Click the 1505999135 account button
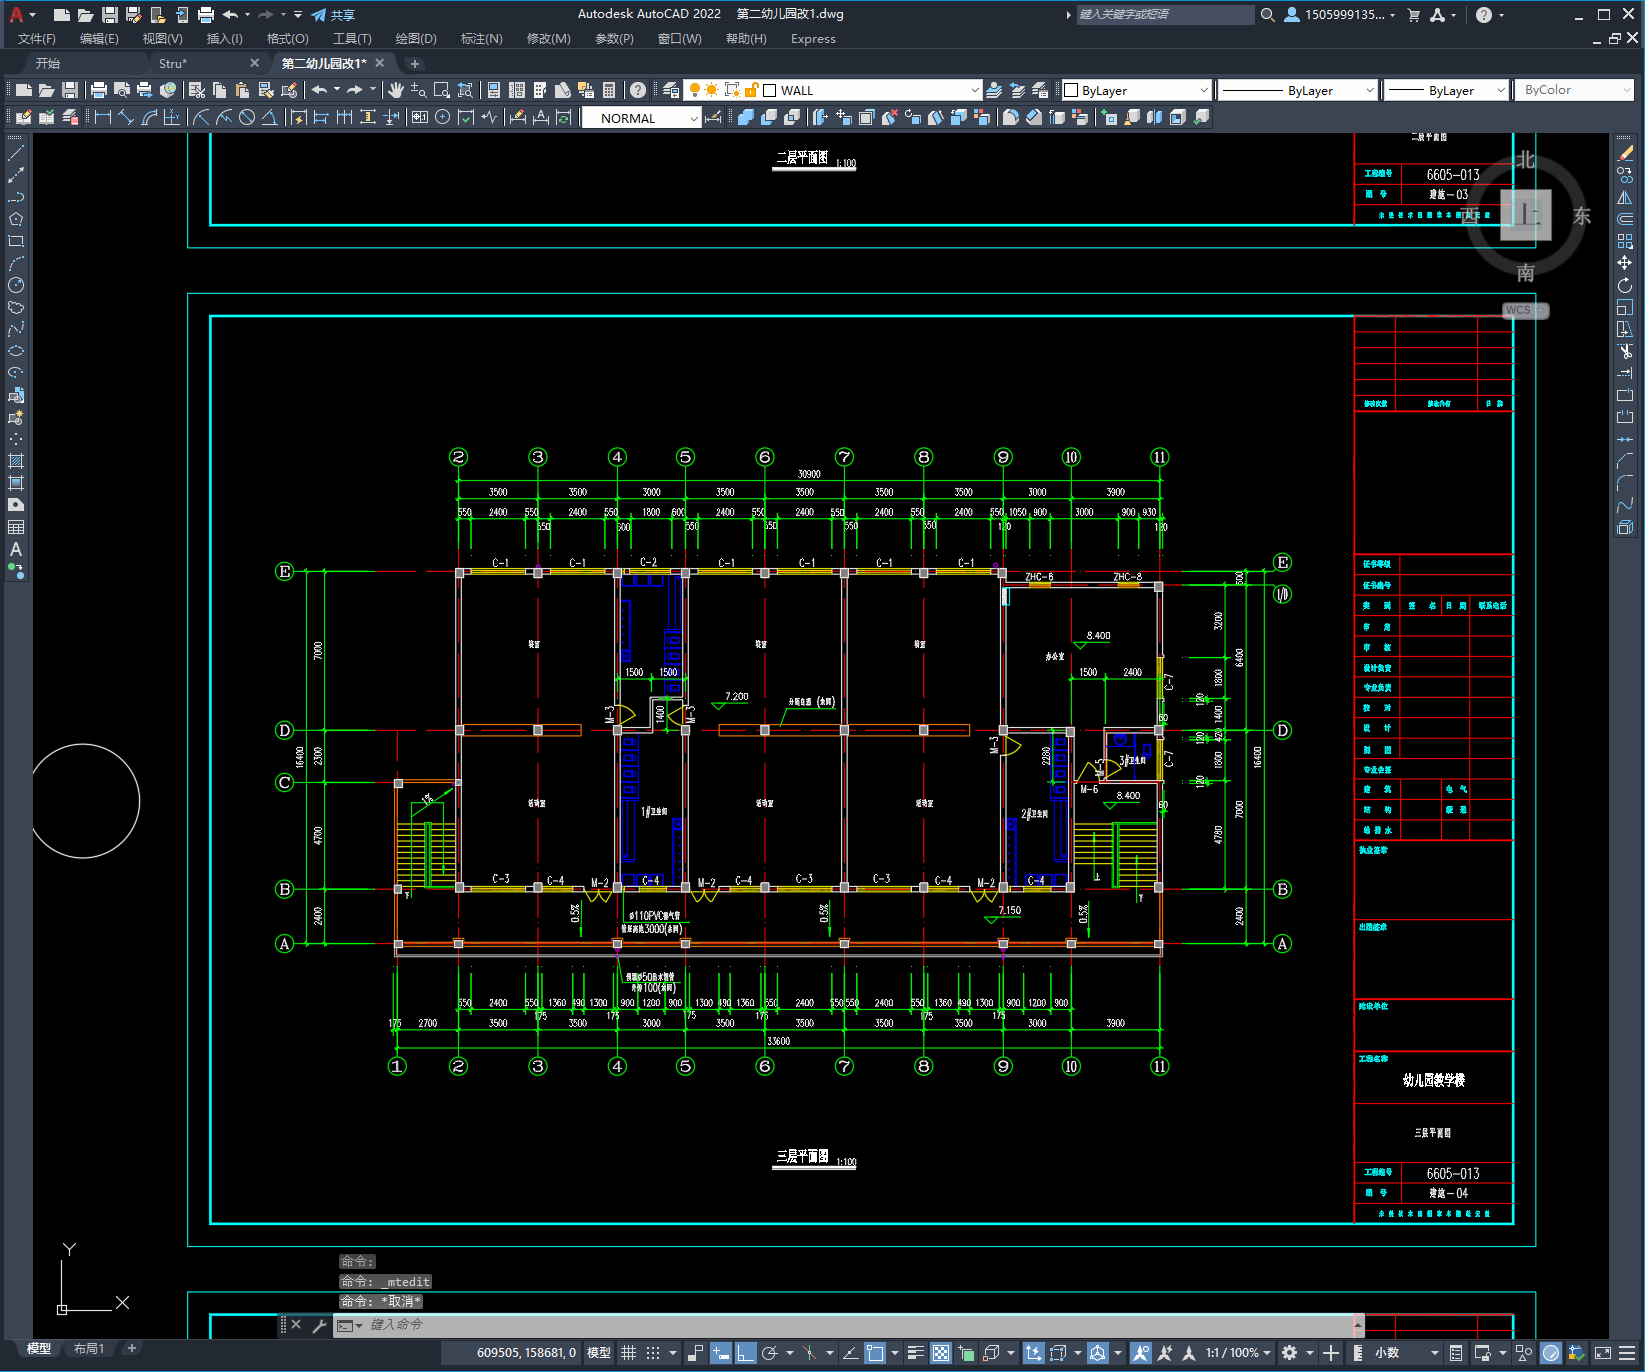This screenshot has height=1372, width=1645. 1339,15
